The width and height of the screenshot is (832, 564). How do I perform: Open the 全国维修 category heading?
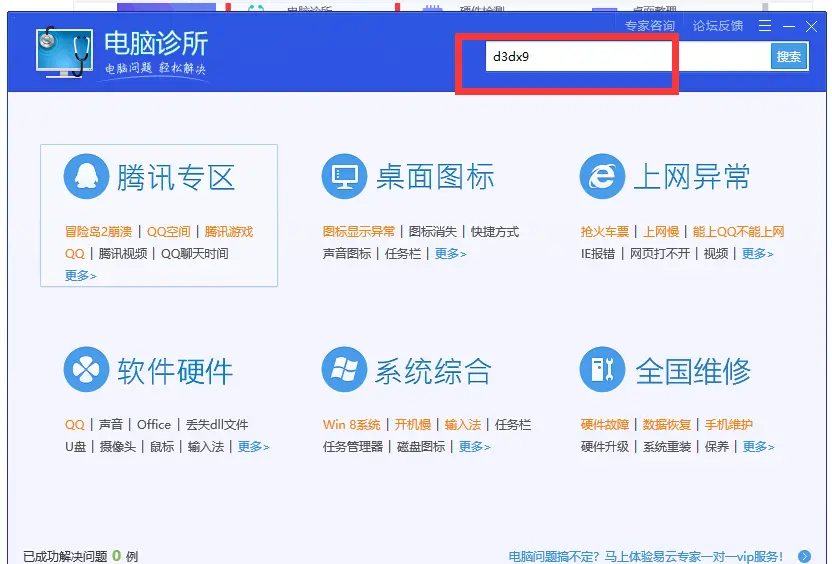tap(693, 371)
